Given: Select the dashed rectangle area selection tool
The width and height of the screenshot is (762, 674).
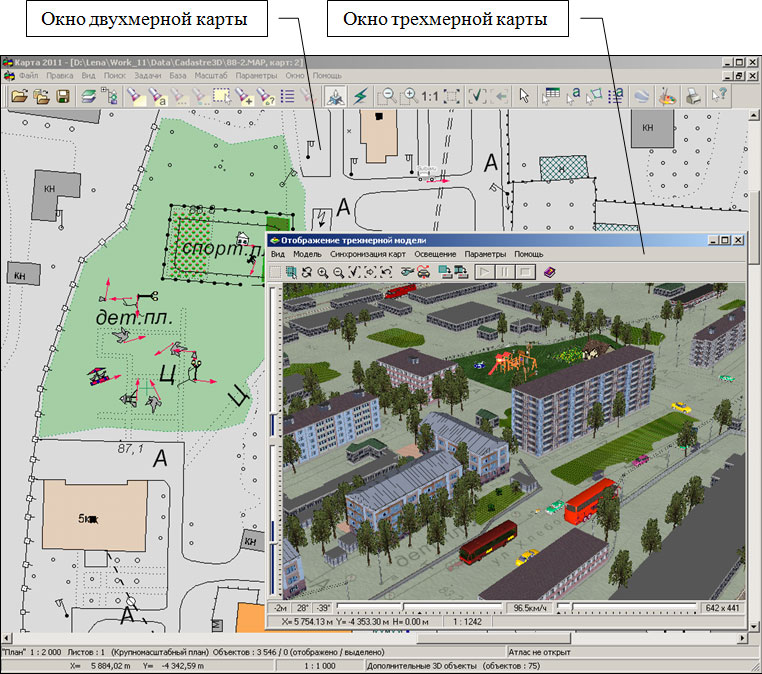Looking at the screenshot, I should [x=222, y=96].
